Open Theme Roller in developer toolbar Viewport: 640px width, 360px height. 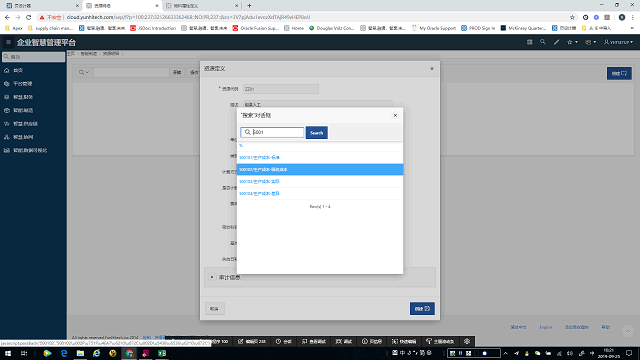tap(440, 342)
